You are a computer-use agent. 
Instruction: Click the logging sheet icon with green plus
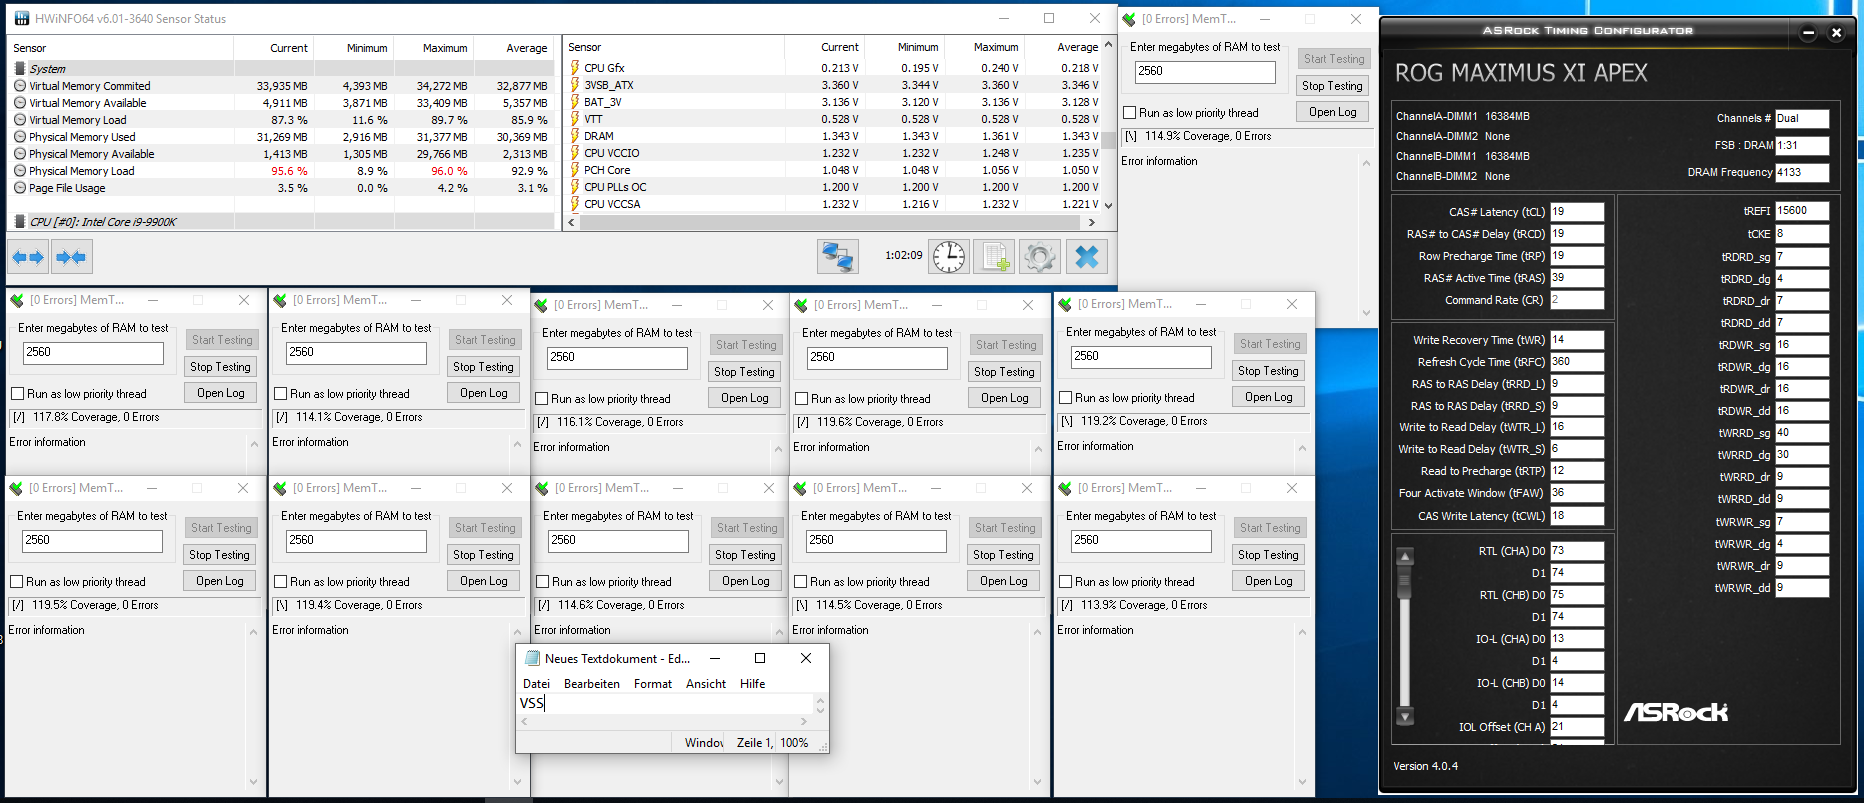(994, 257)
